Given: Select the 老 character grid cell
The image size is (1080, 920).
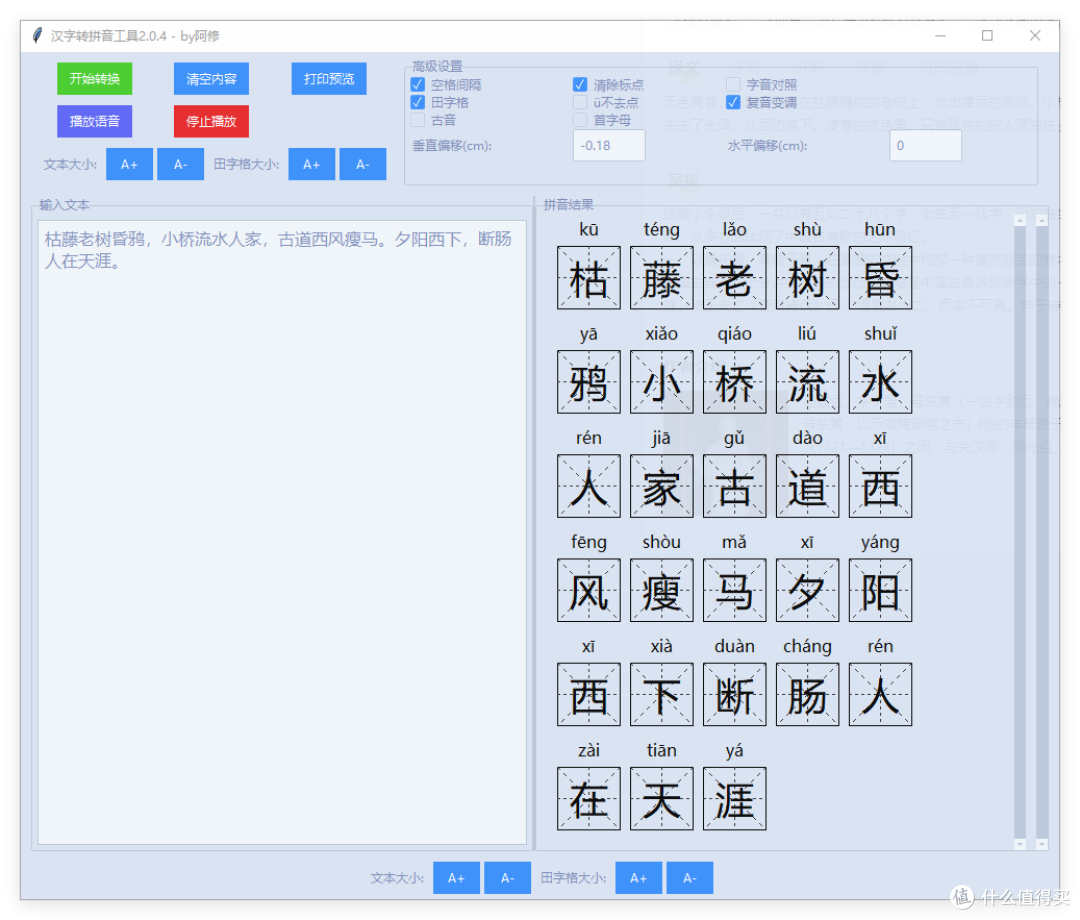Looking at the screenshot, I should 734,278.
